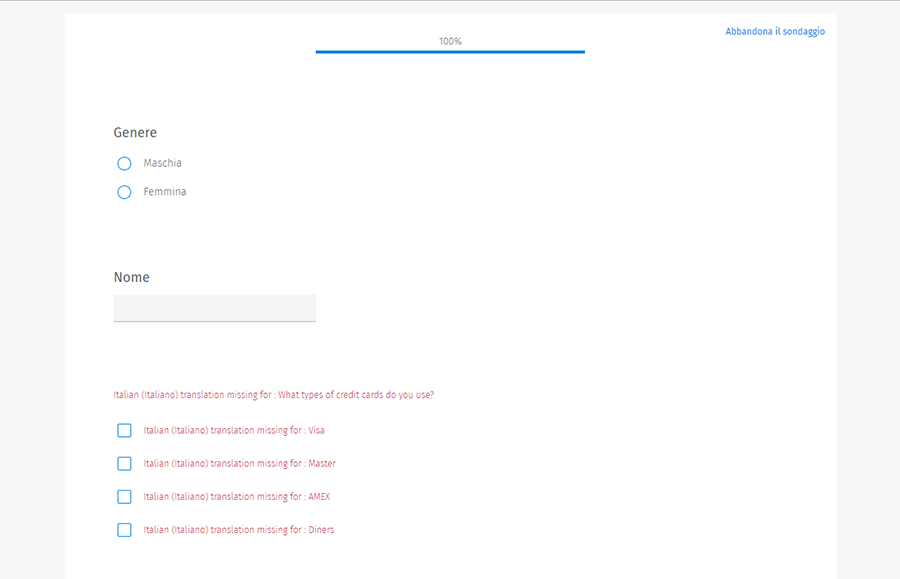The width and height of the screenshot is (900, 579).
Task: Click the Femmina option label text
Action: 164,192
